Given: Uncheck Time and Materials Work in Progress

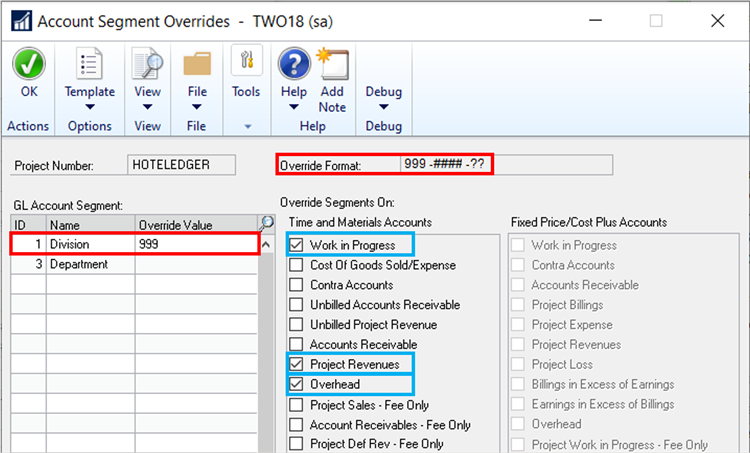Looking at the screenshot, I should [296, 245].
